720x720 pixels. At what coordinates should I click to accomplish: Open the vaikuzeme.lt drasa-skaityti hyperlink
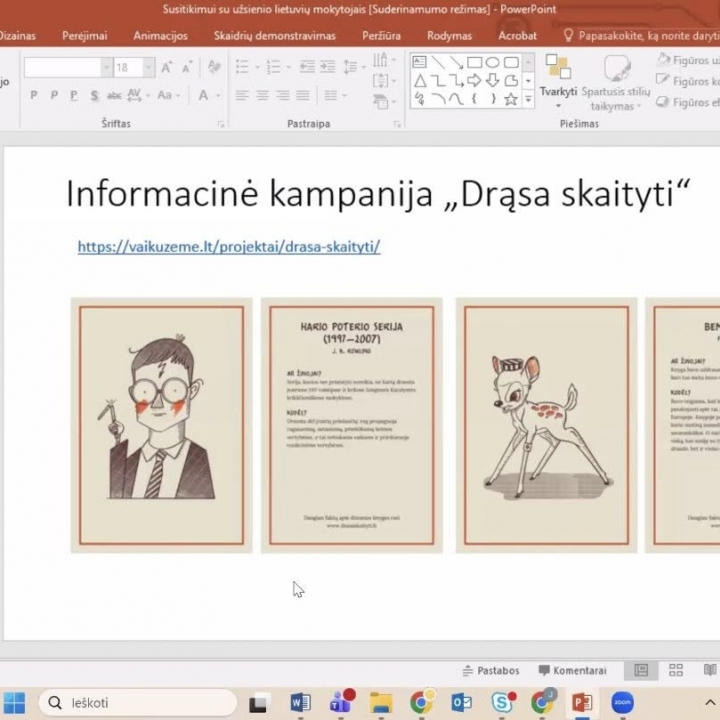(x=229, y=246)
